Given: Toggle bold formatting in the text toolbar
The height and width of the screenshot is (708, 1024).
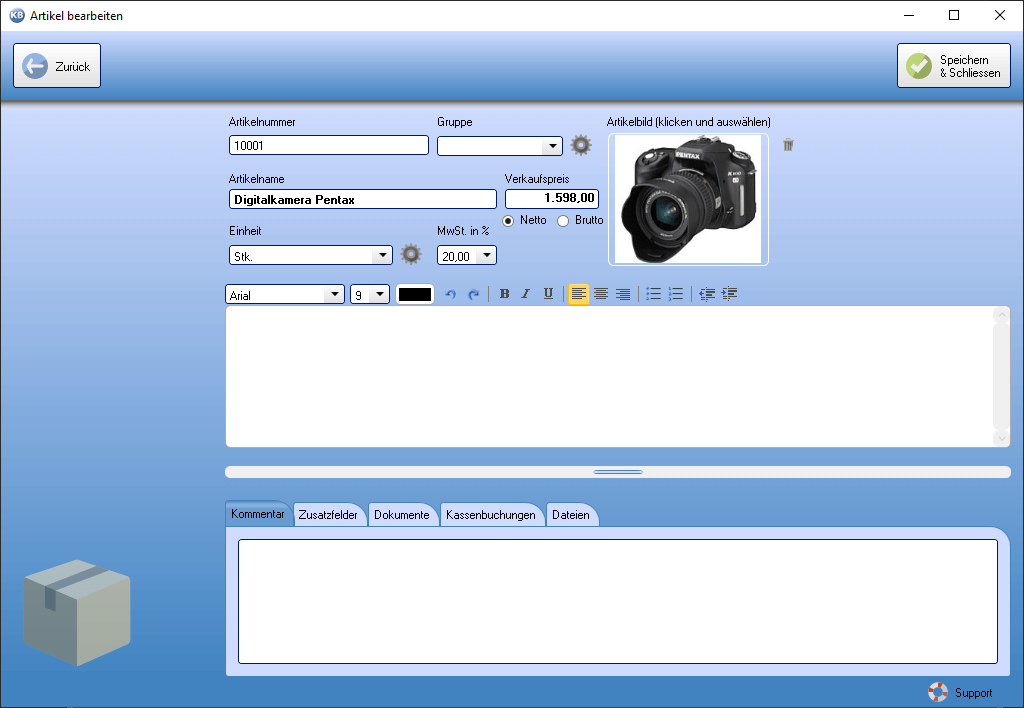Looking at the screenshot, I should (x=504, y=294).
